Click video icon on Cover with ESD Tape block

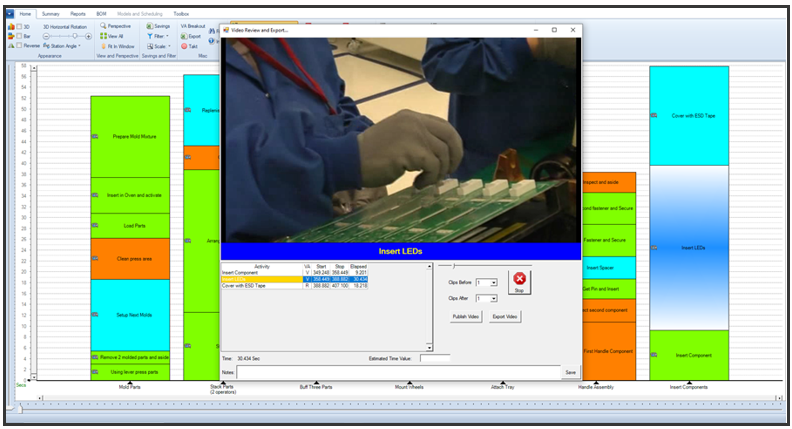tap(654, 115)
